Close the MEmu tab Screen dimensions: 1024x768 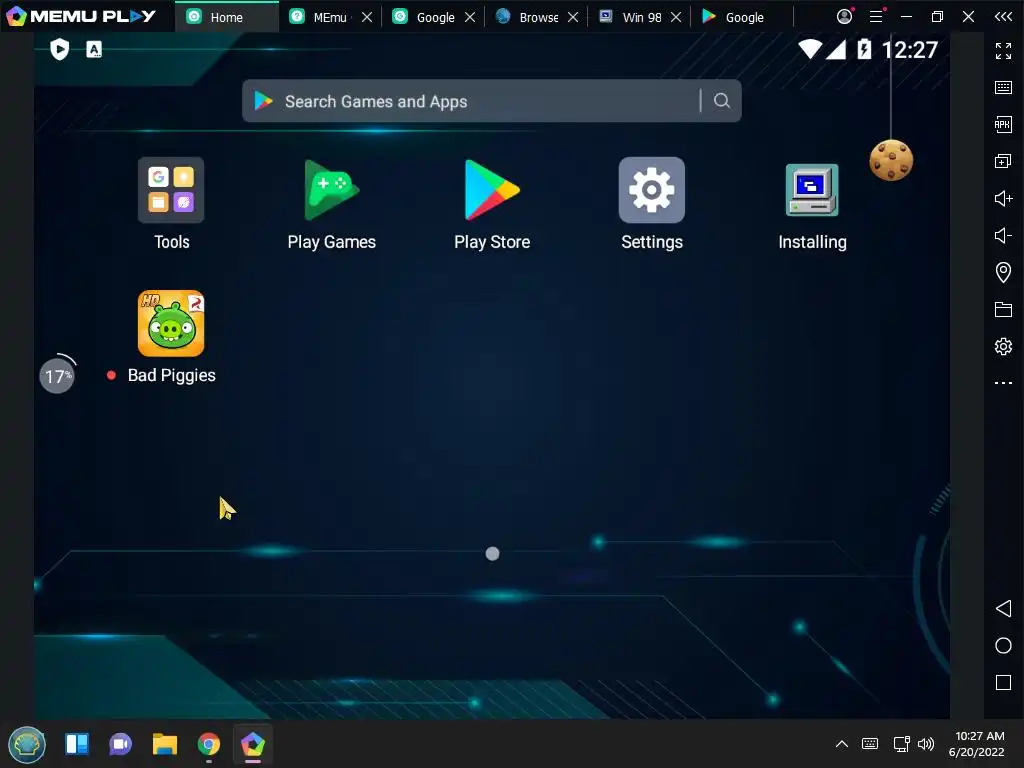367,17
